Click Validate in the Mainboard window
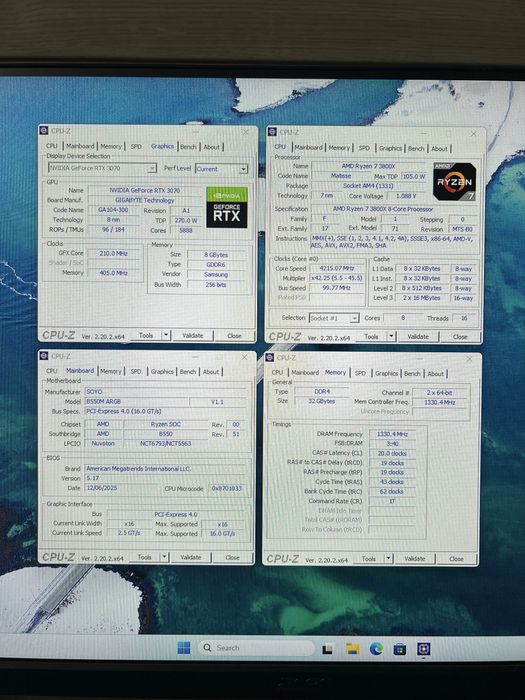 (191, 557)
